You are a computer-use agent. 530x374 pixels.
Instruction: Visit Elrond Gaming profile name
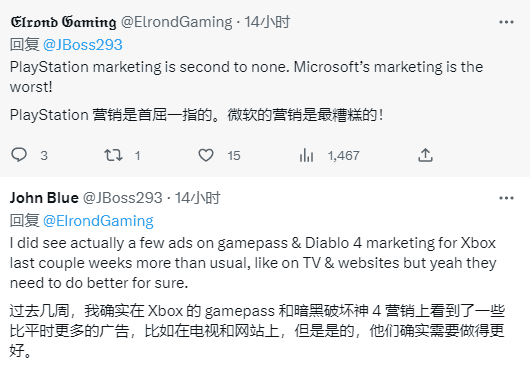pos(63,22)
